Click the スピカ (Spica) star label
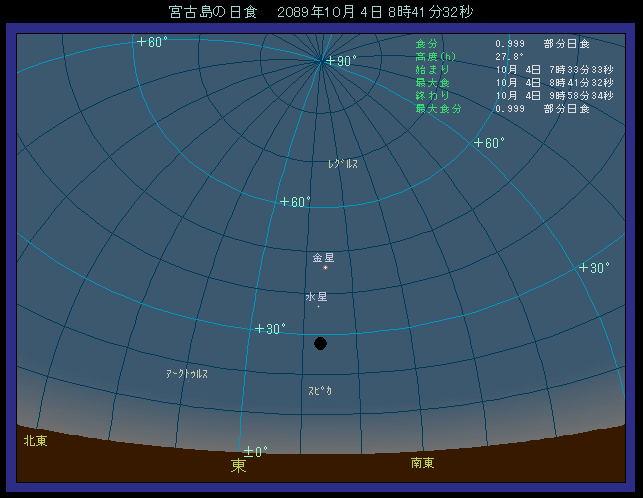Screen dimensions: 643x498 point(320,391)
